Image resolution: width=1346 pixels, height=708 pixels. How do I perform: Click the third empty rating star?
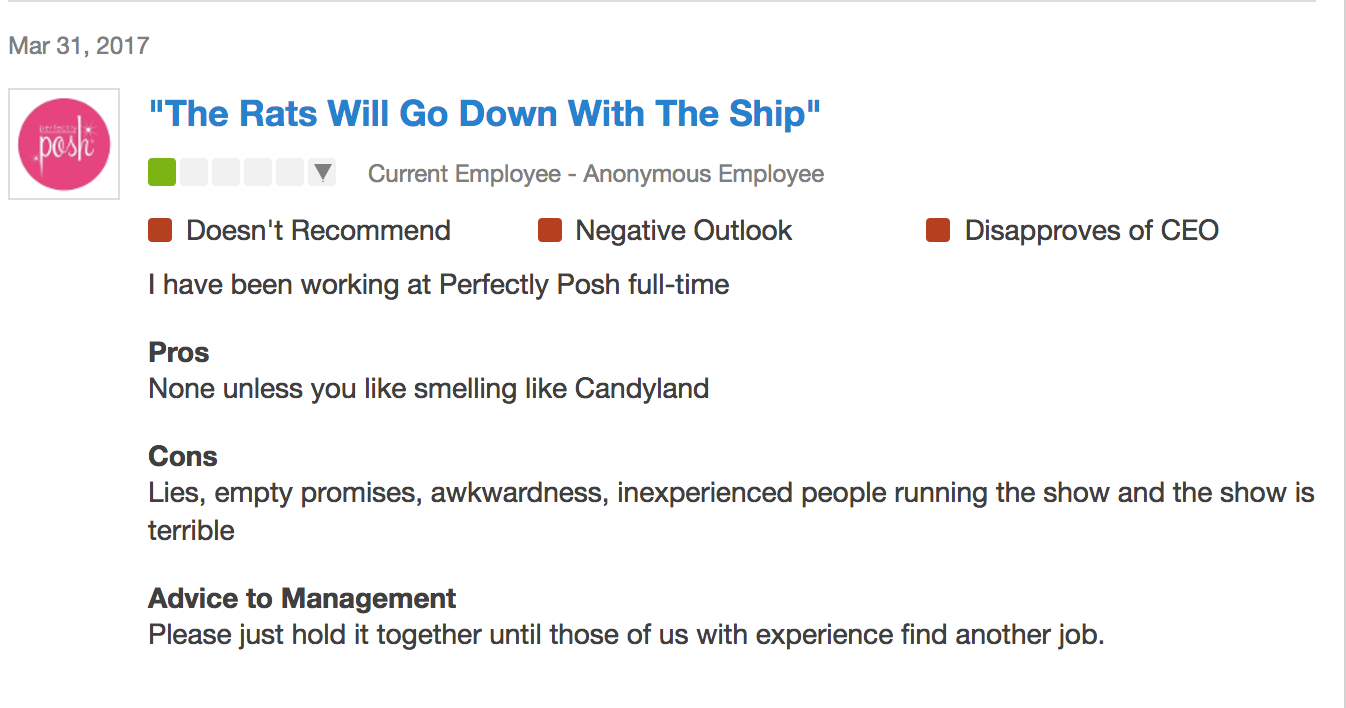226,173
